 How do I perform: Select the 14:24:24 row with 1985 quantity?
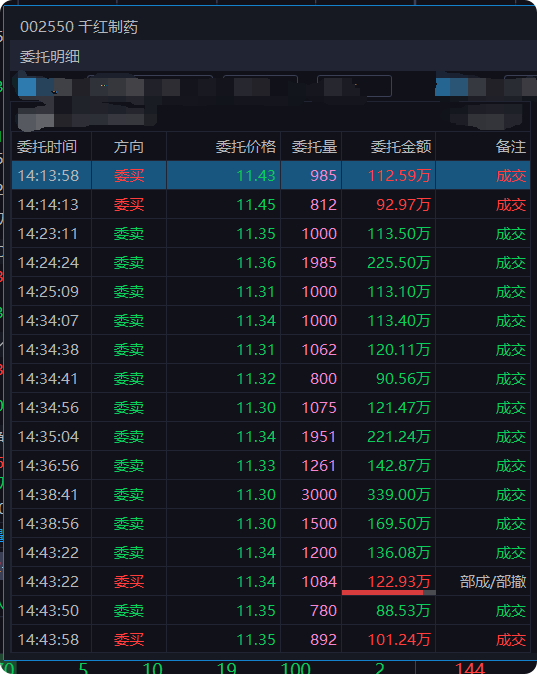point(271,263)
